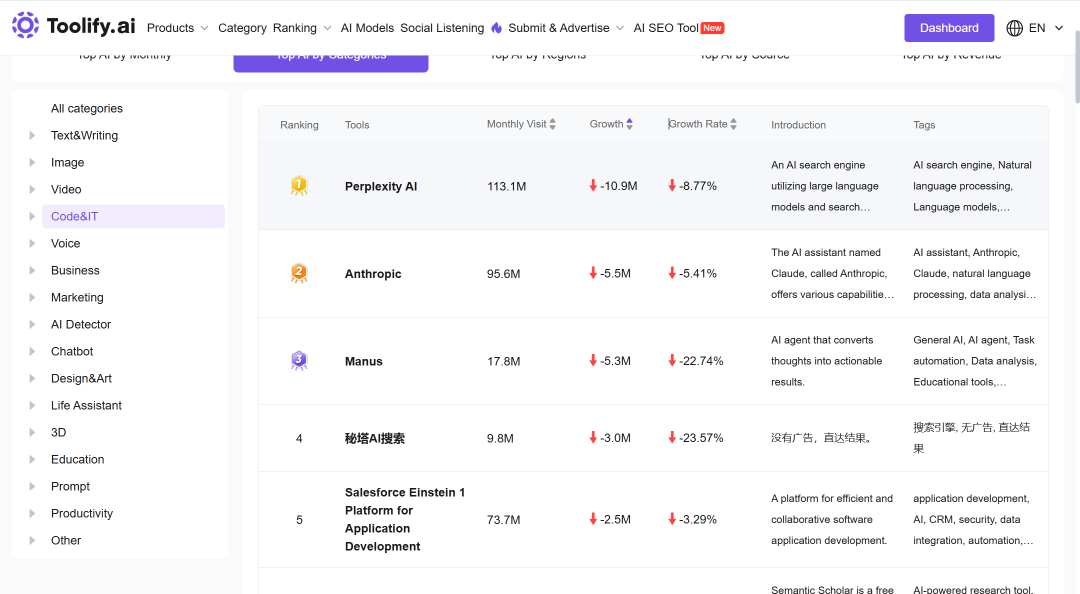Image resolution: width=1080 pixels, height=594 pixels.
Task: Select the Chatbot category label
Action: coord(72,351)
